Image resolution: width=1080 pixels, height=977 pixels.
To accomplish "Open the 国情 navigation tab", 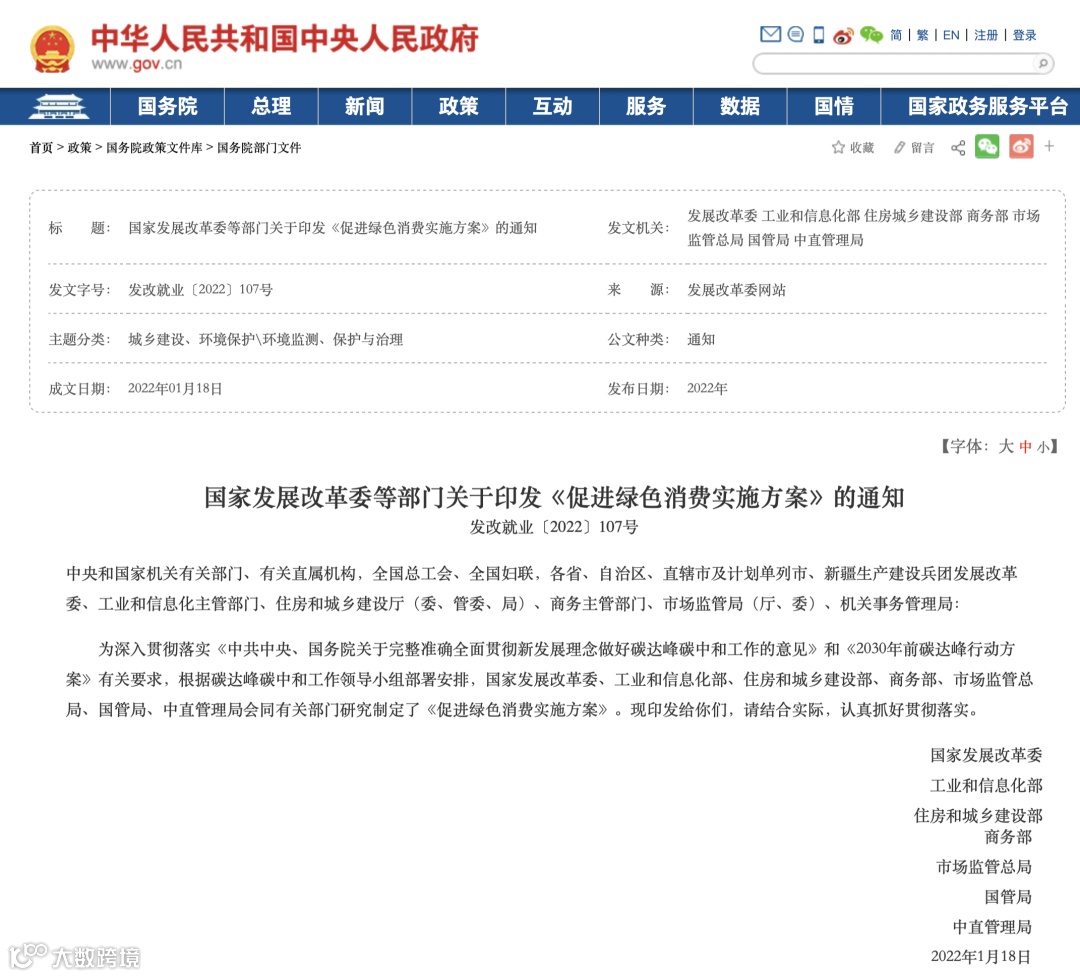I will click(833, 107).
